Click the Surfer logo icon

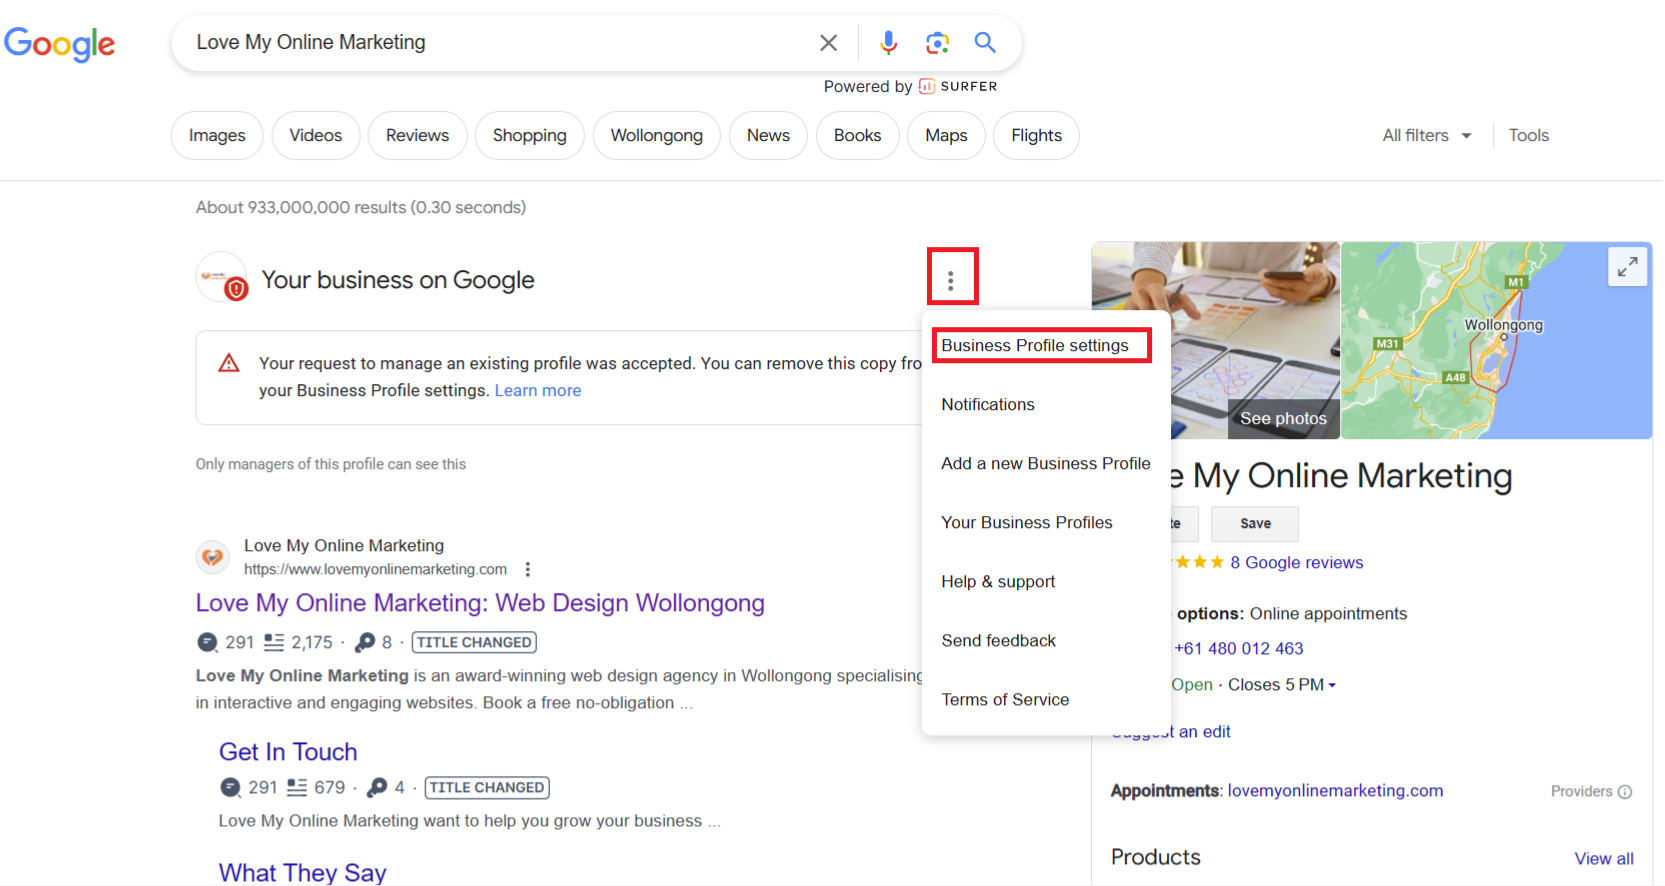[x=927, y=86]
